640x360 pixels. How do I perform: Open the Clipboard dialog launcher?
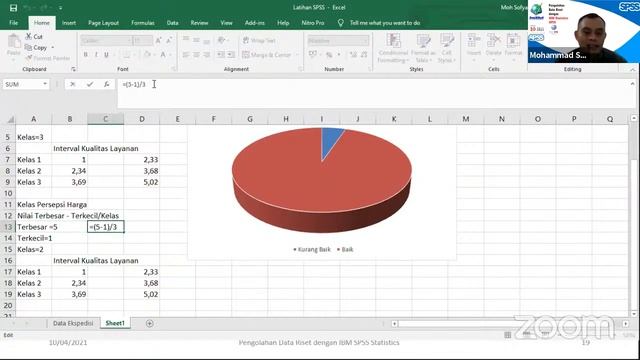point(73,69)
